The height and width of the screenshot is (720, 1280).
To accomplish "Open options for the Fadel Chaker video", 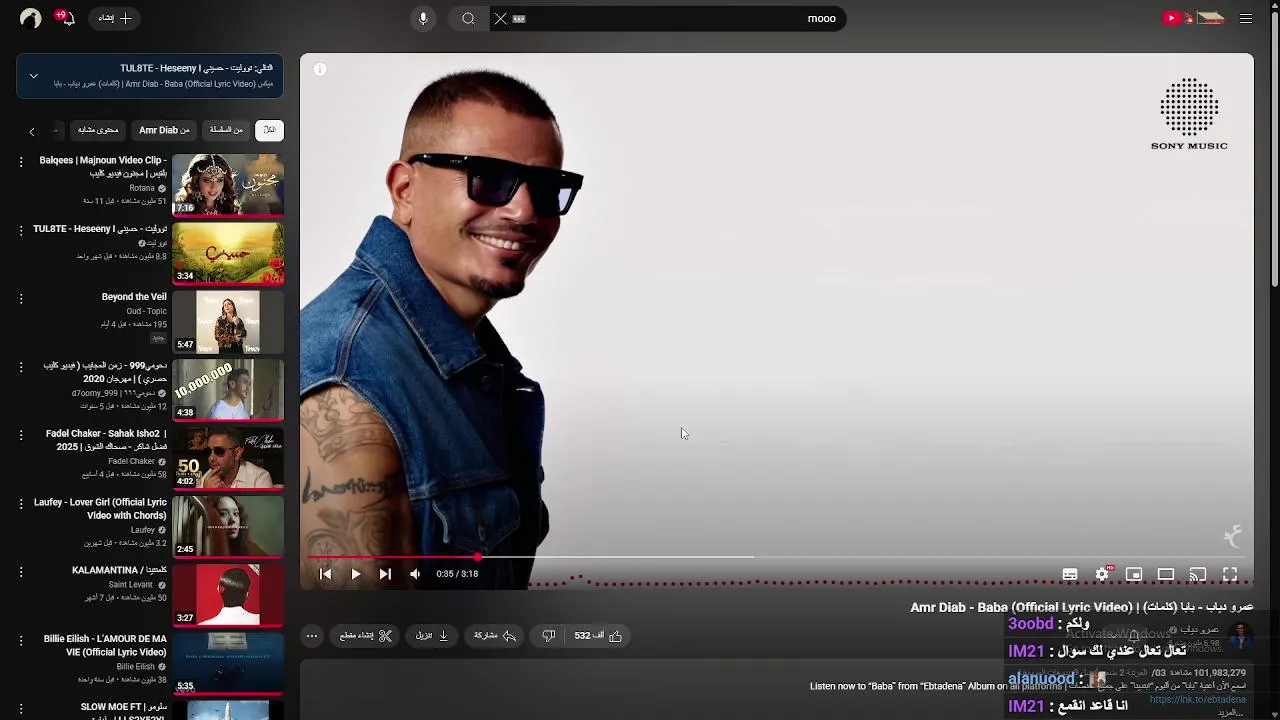I will point(21,435).
